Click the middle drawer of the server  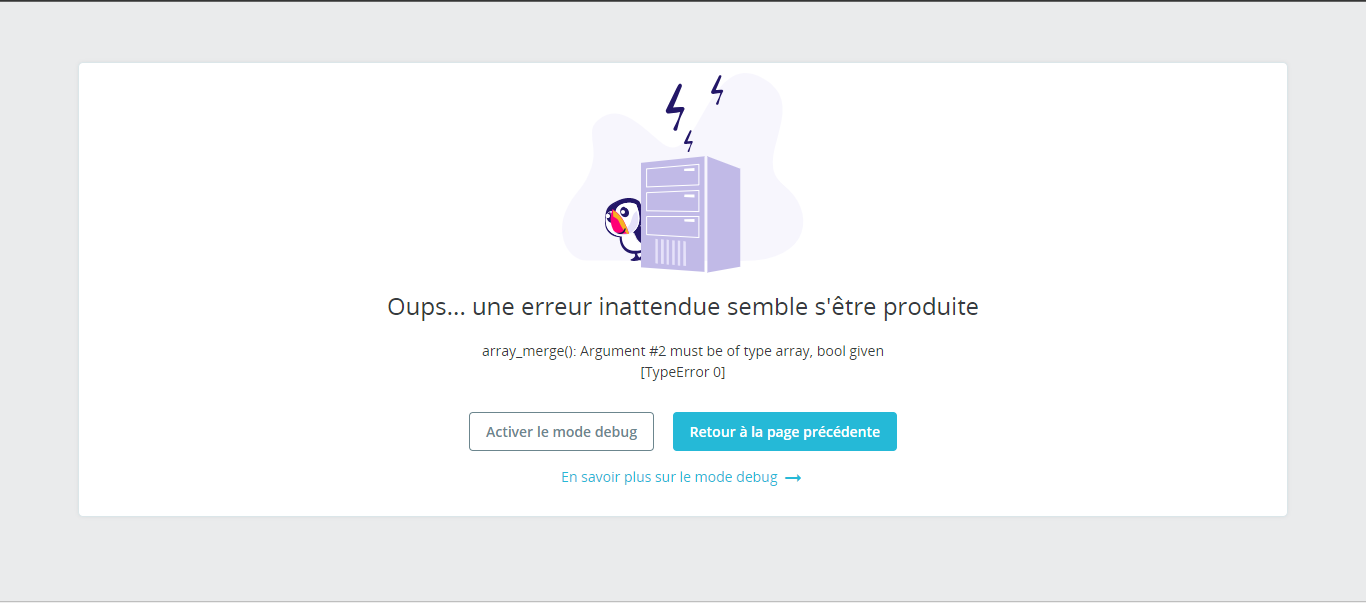(x=672, y=202)
